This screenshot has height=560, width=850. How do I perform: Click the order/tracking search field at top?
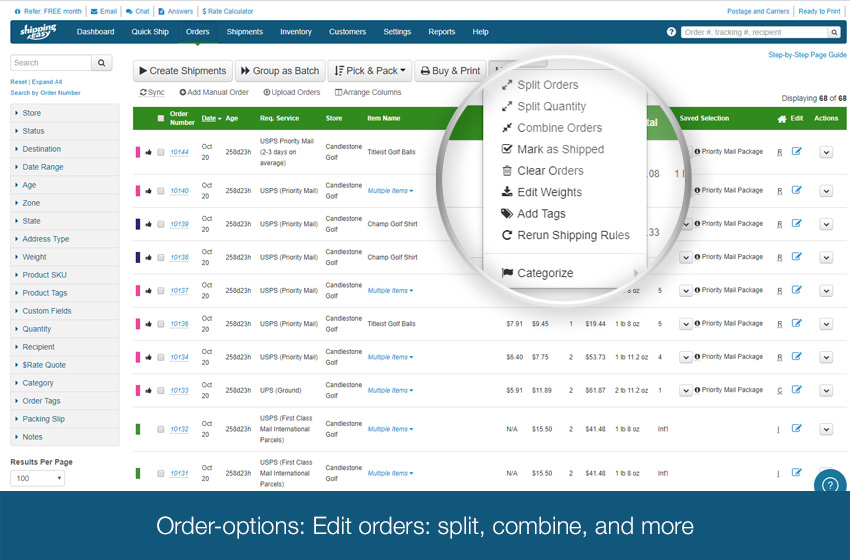click(755, 33)
